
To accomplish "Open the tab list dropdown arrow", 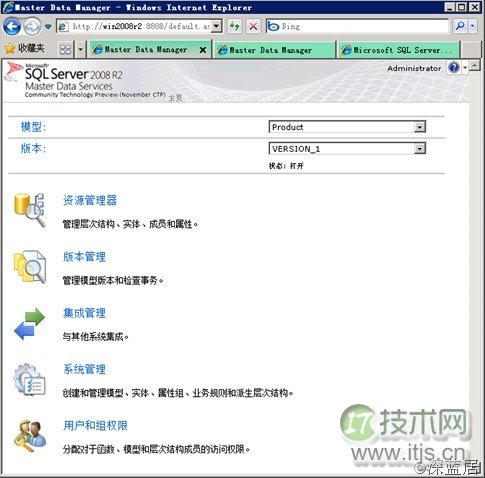I will 80,50.
